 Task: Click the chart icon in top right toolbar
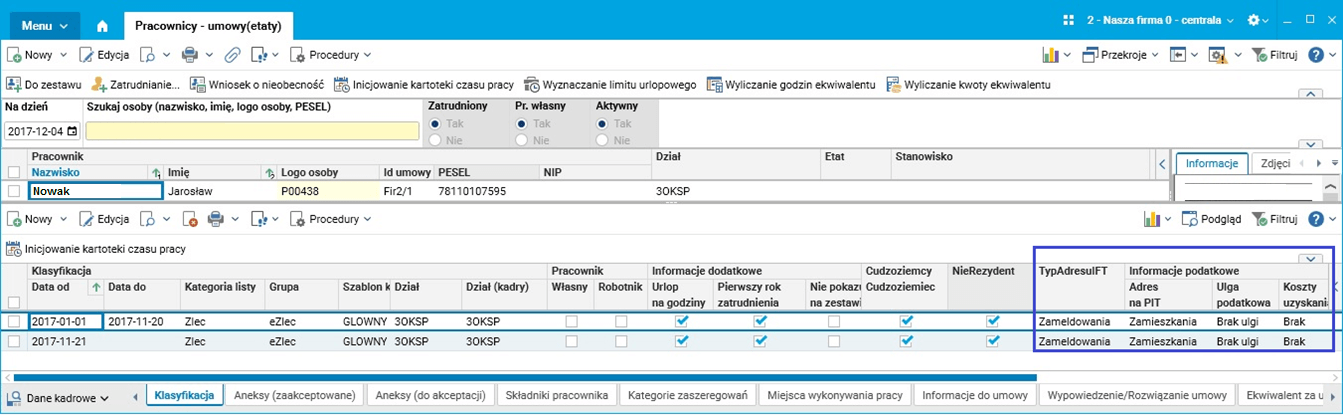click(x=1051, y=55)
